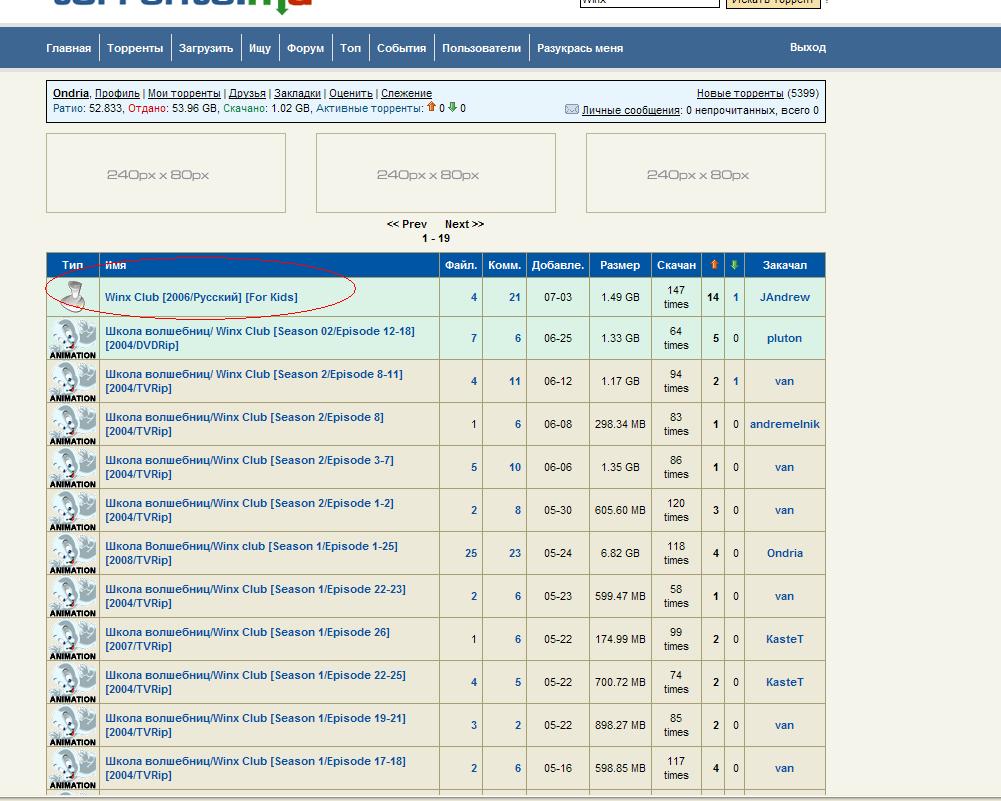Log out via the Выход link
Image resolution: width=1001 pixels, height=801 pixels.
pyautogui.click(x=808, y=47)
